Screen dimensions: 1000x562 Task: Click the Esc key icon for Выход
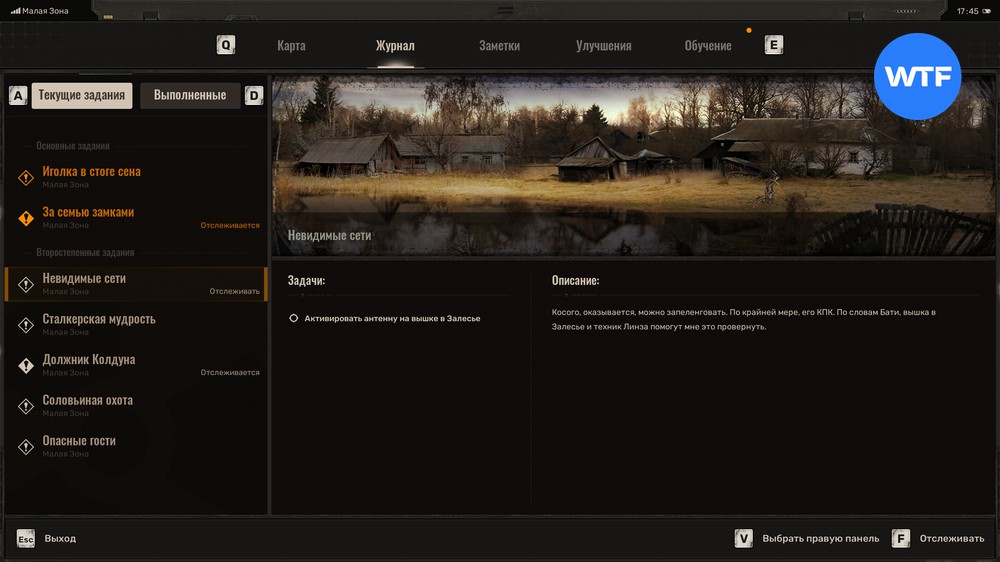pos(26,539)
